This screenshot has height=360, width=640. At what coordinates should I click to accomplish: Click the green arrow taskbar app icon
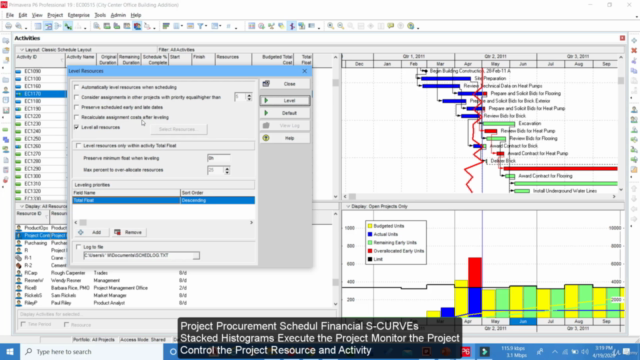click(484, 351)
